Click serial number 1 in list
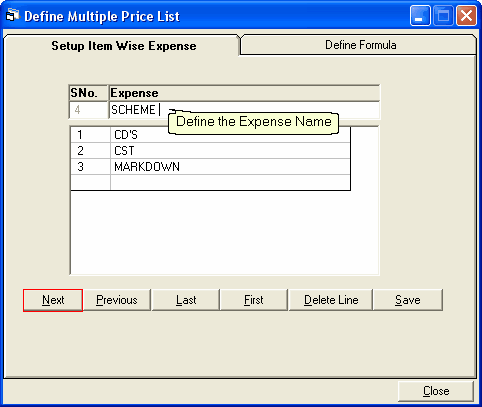 [x=80, y=135]
